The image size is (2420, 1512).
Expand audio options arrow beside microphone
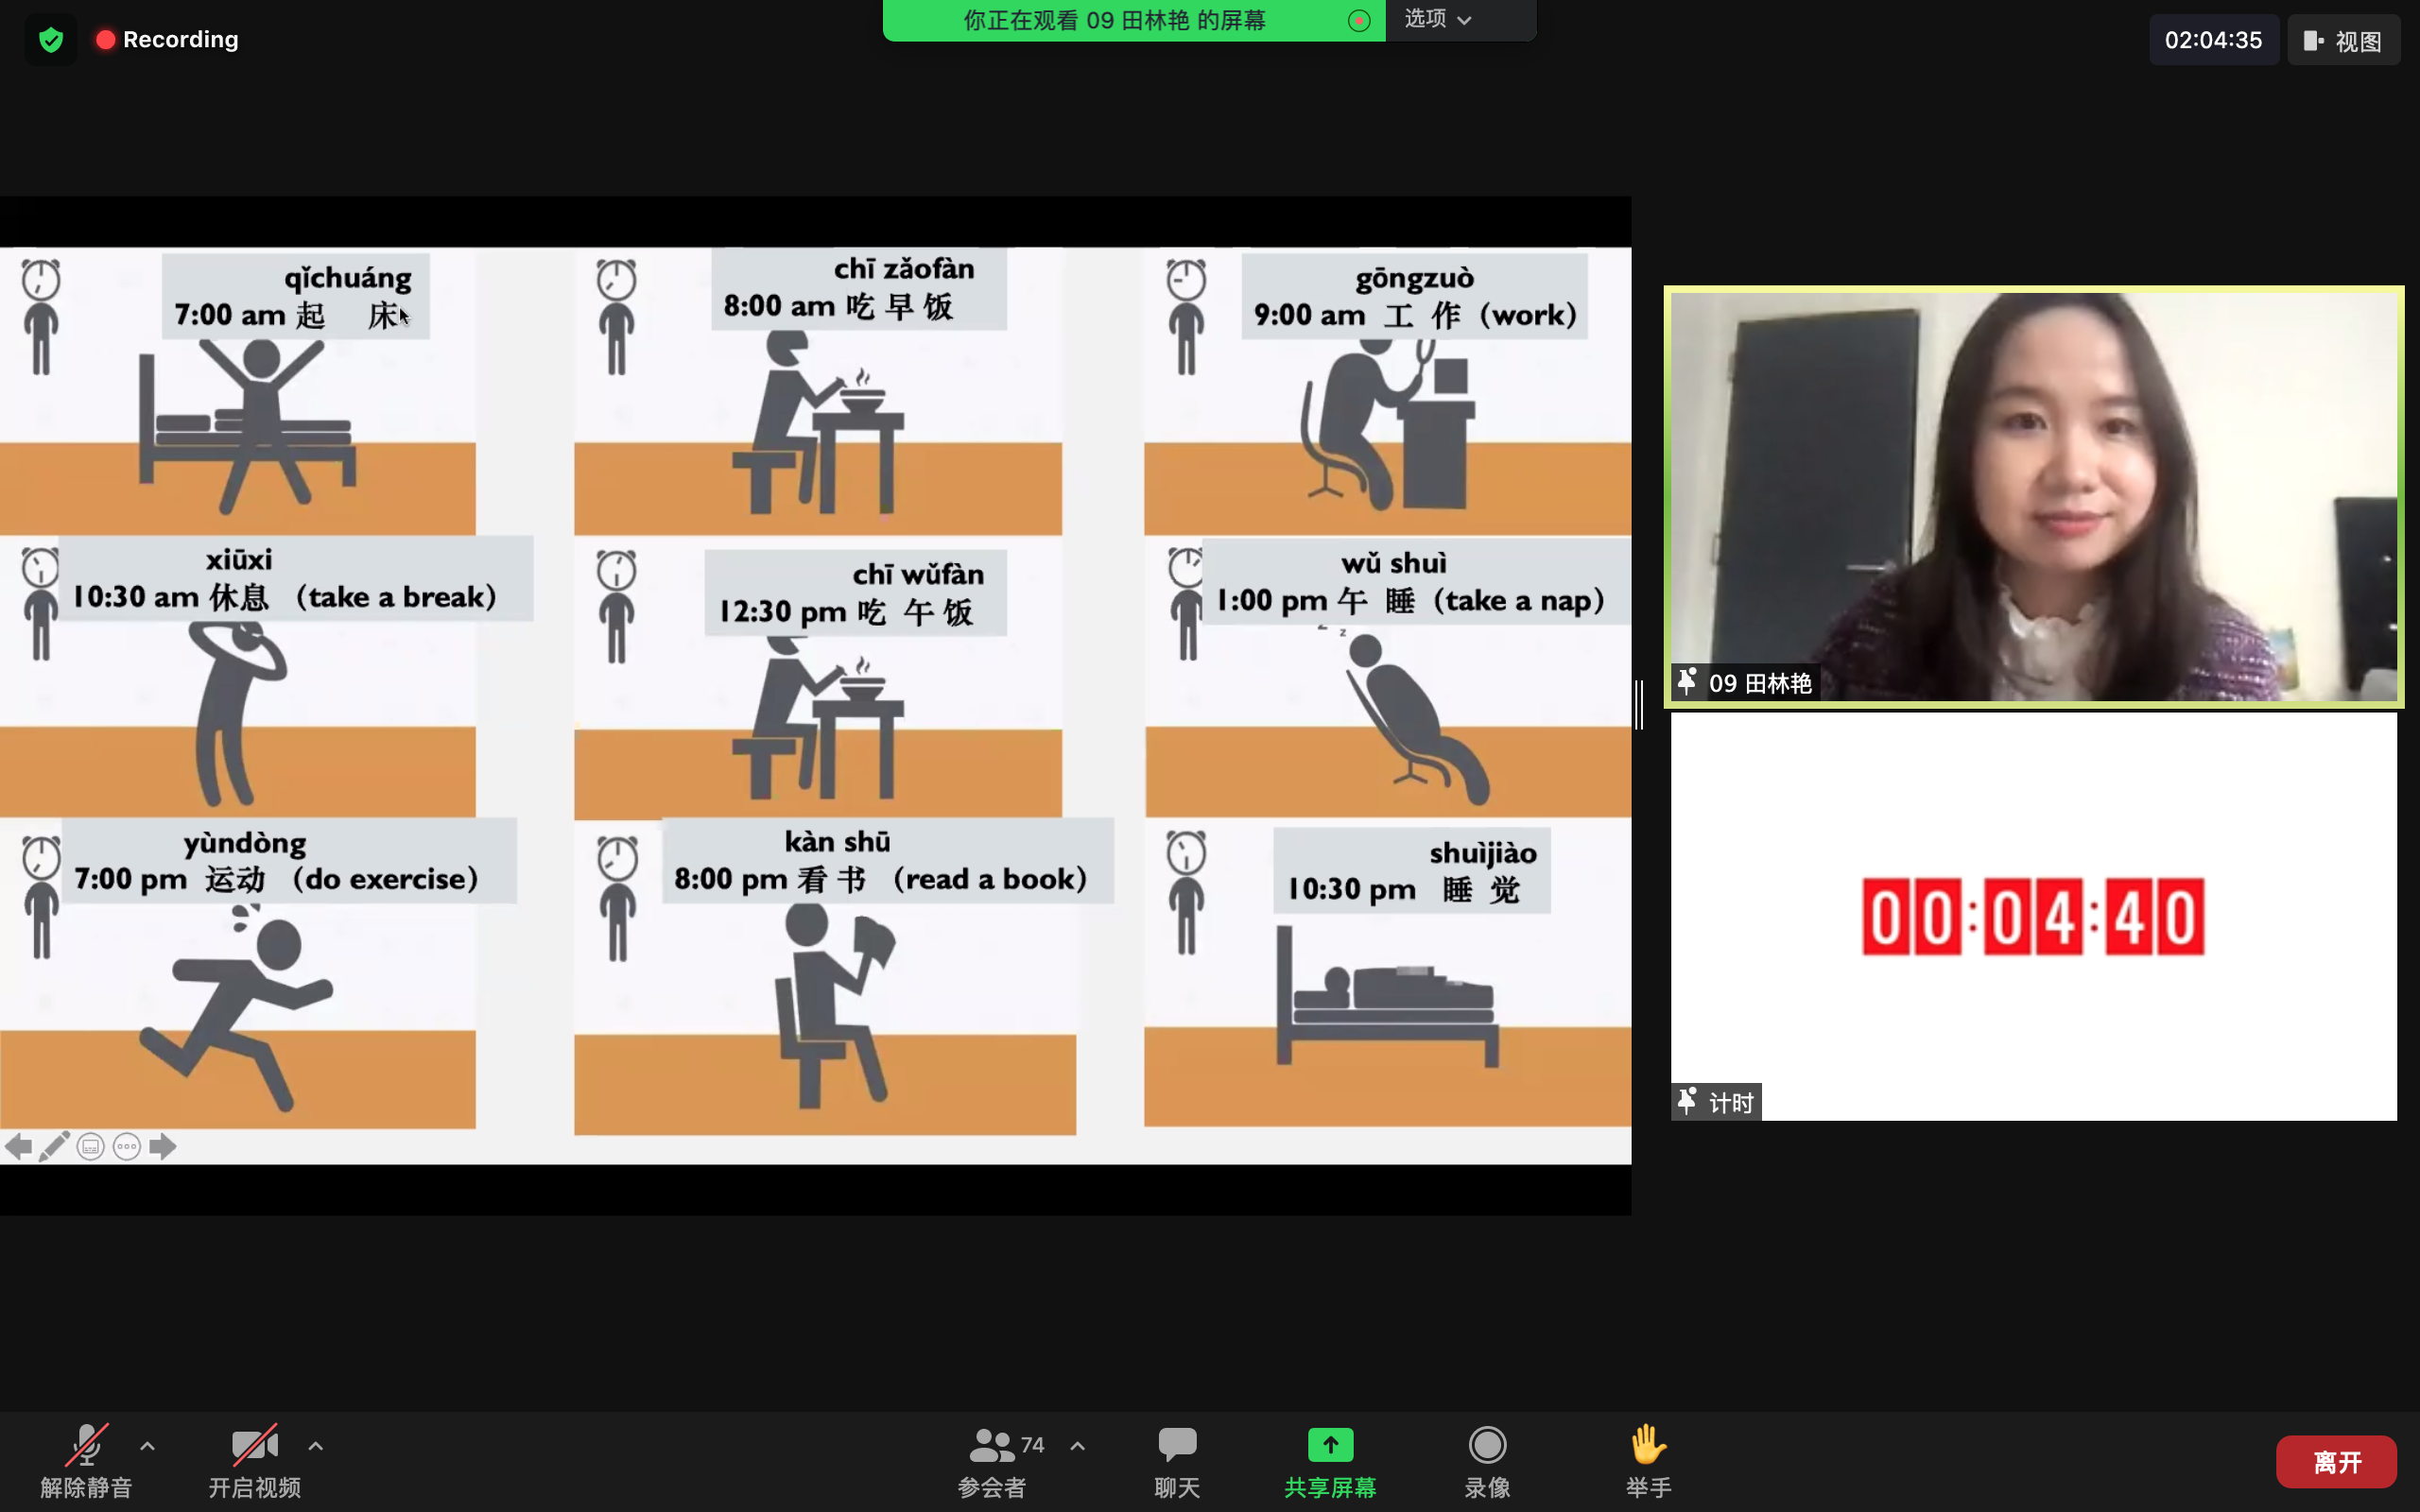147,1446
